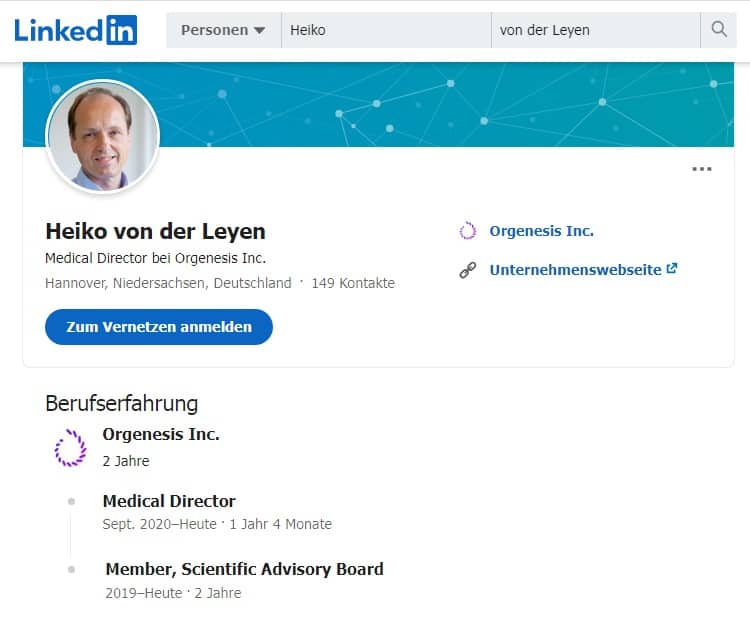This screenshot has width=750, height=620.
Task: Click the first name field containing Heiko
Action: click(386, 30)
